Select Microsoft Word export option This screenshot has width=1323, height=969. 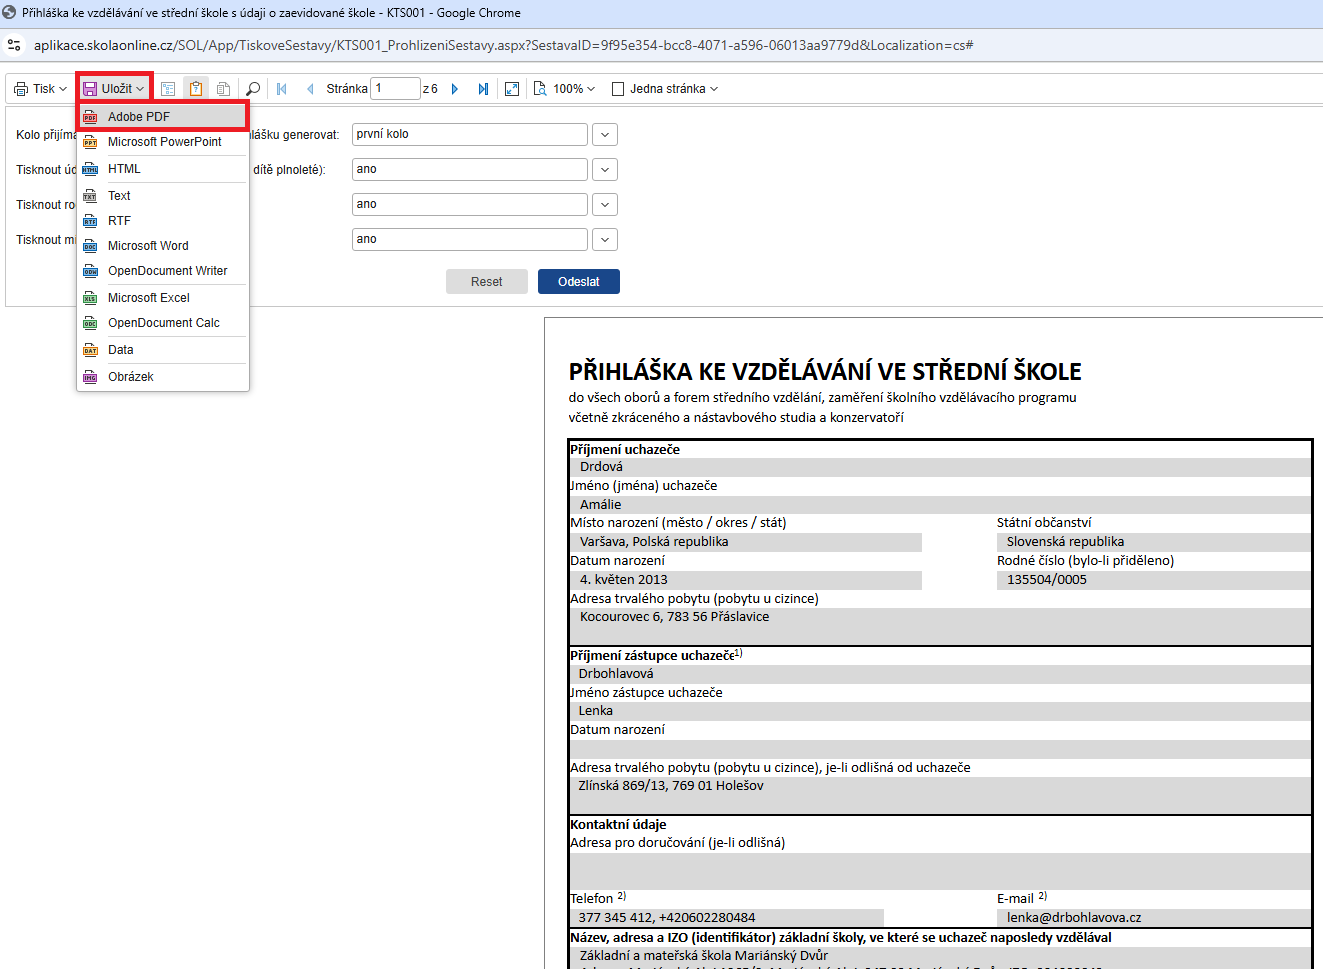pos(163,246)
